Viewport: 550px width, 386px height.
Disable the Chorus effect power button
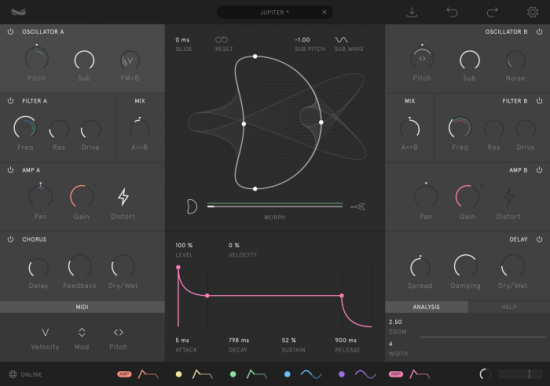(11, 239)
